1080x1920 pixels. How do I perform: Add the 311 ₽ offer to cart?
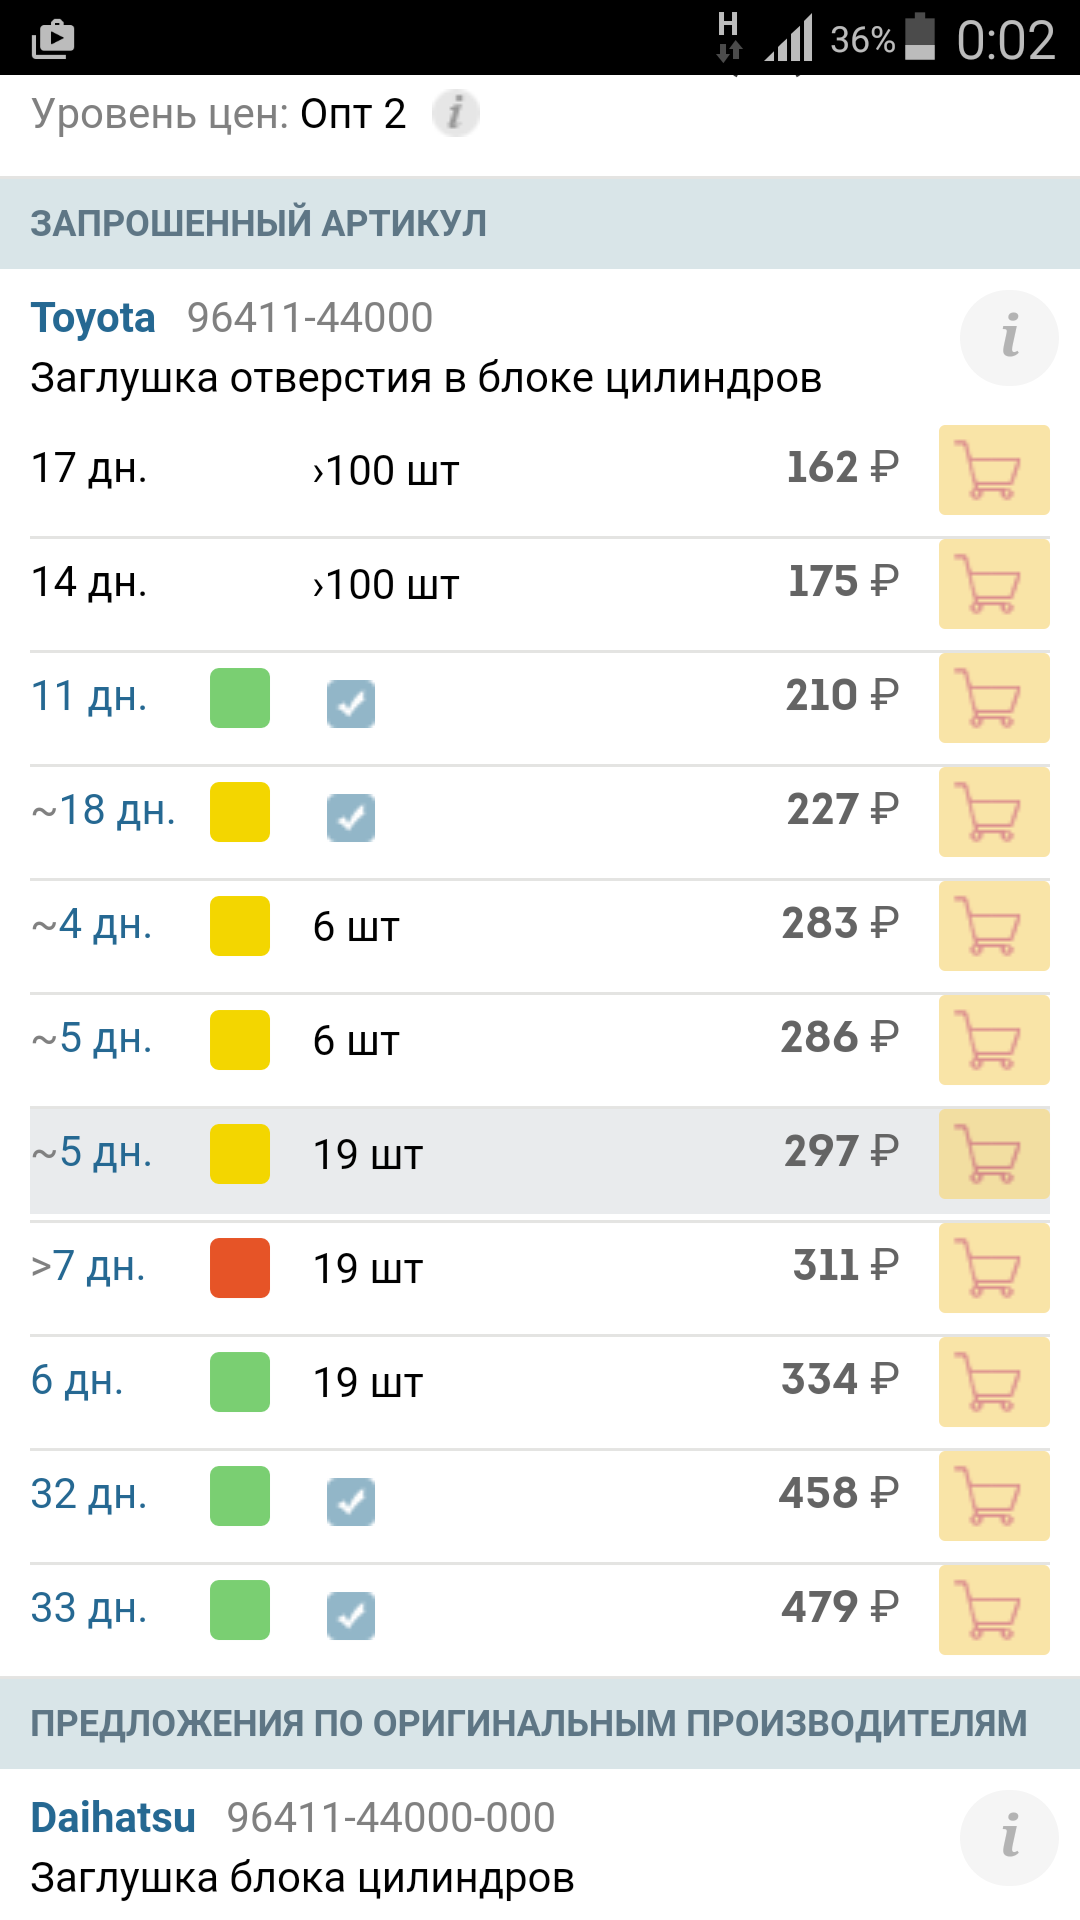point(993,1268)
